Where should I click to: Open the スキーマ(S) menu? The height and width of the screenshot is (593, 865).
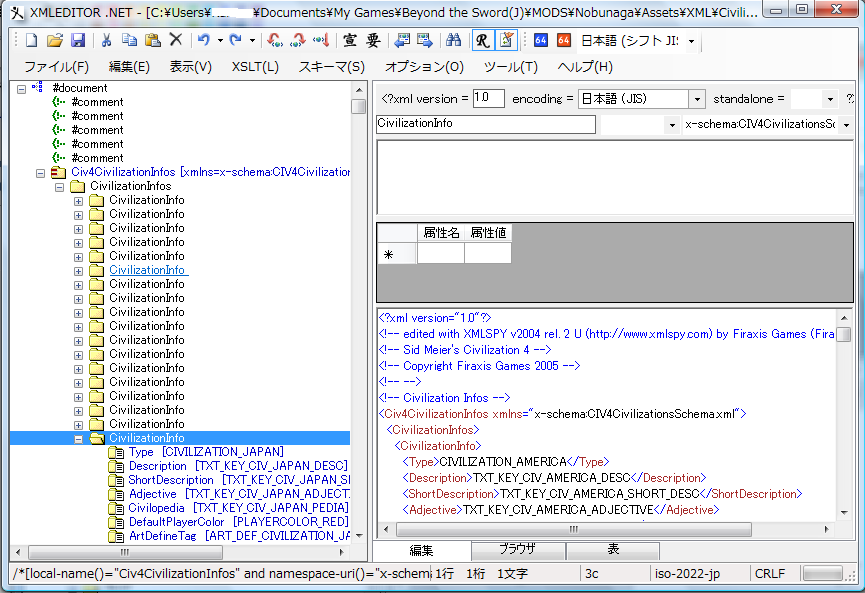pyautogui.click(x=331, y=67)
